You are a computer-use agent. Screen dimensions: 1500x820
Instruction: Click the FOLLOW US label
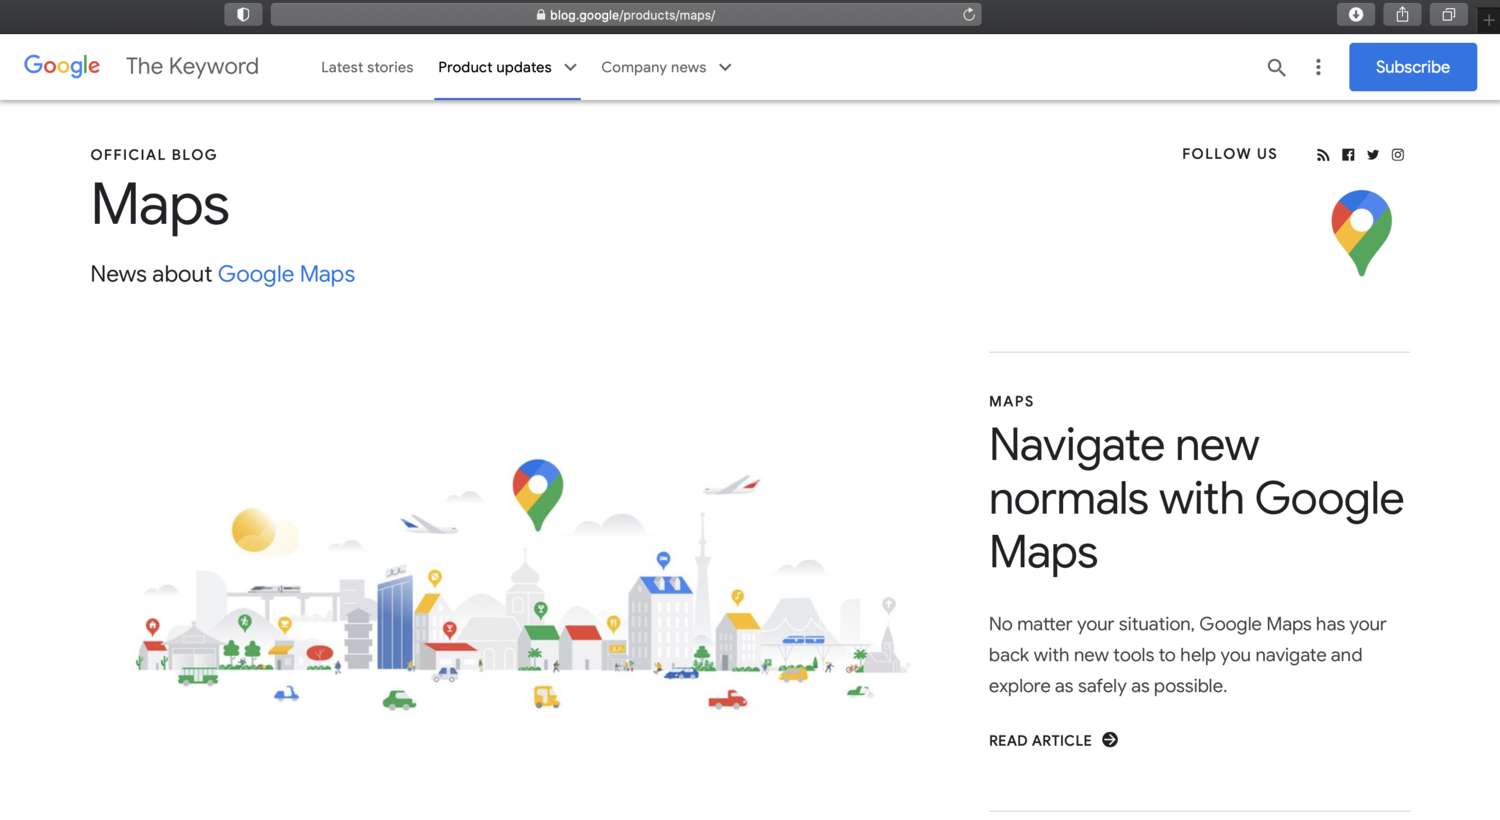click(1229, 154)
